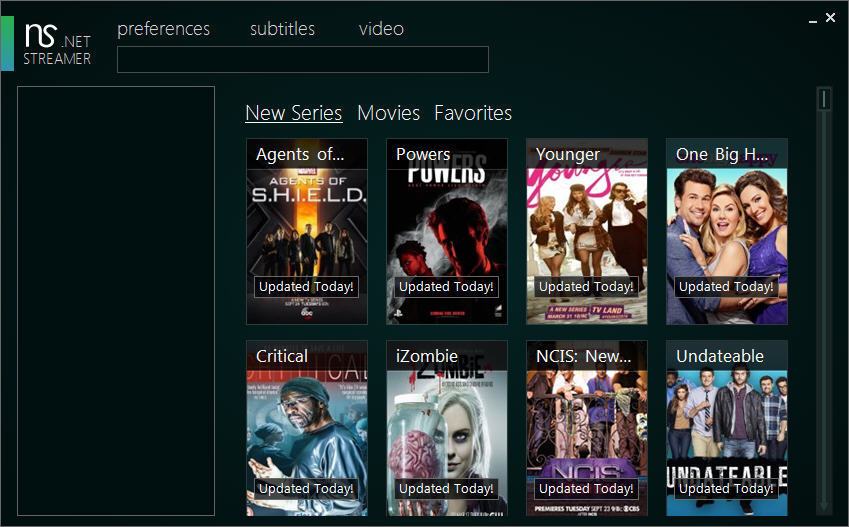Open the Powers series poster

(447, 231)
